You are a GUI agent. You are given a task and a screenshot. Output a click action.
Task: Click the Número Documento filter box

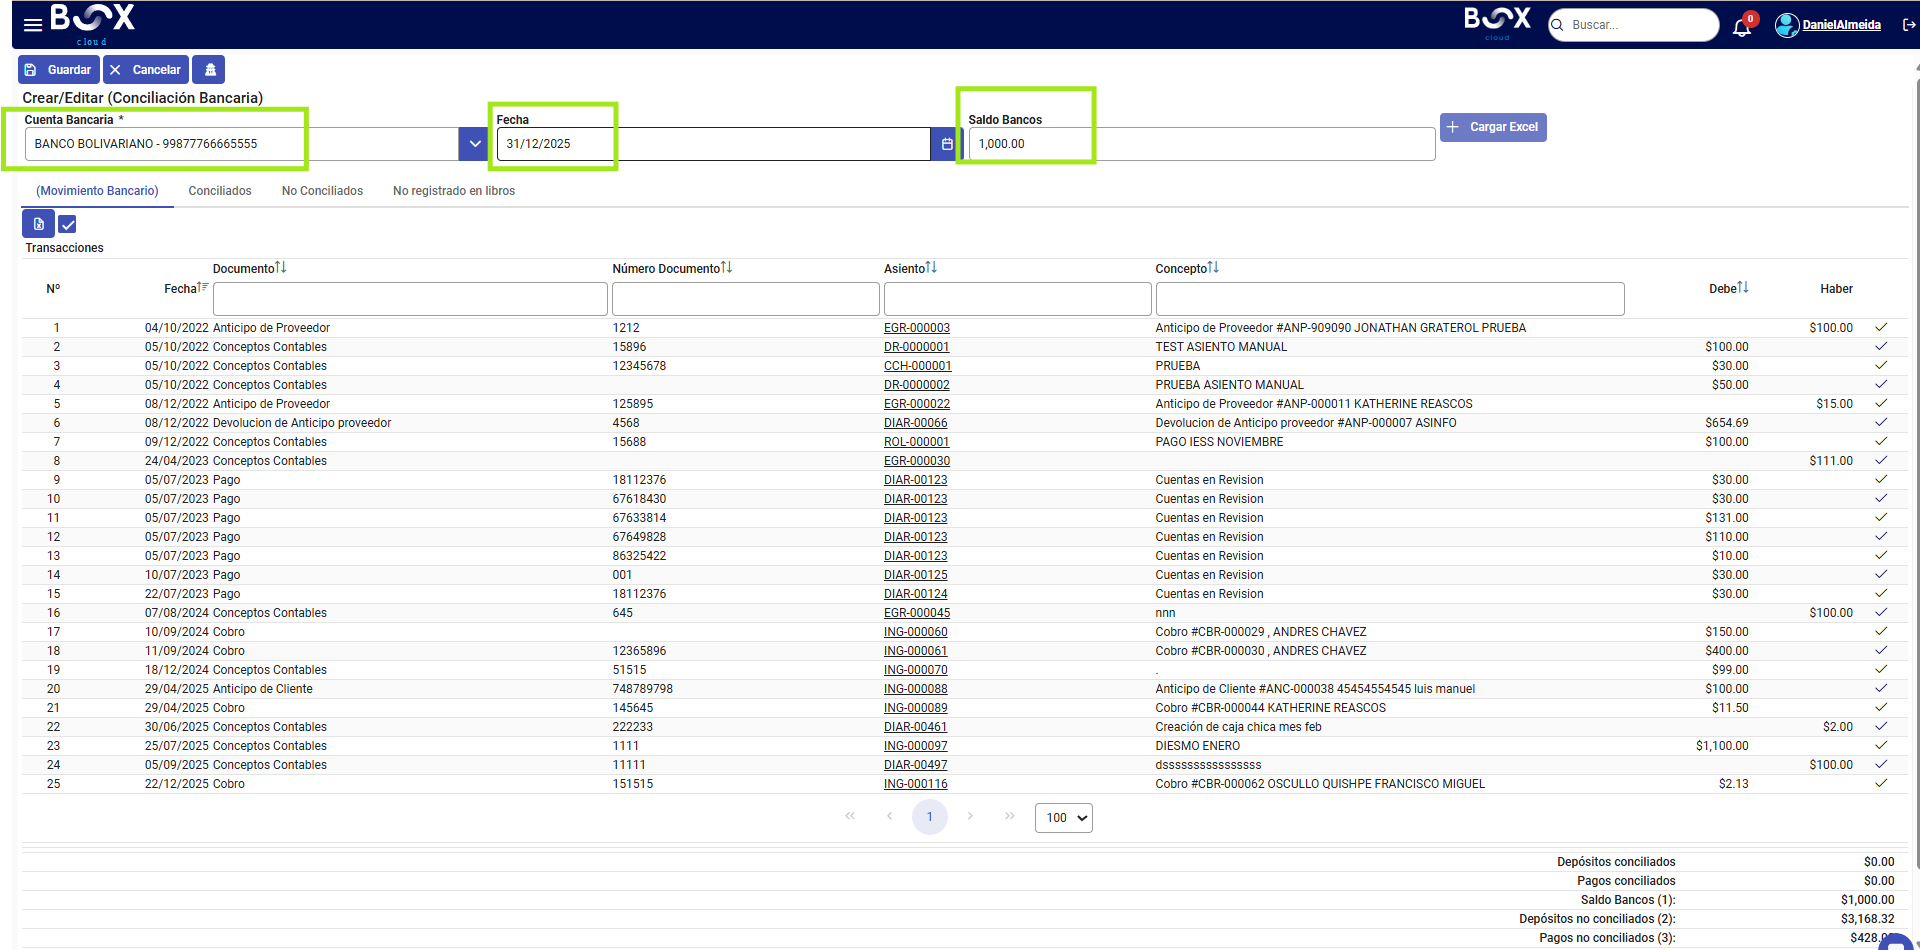click(746, 299)
